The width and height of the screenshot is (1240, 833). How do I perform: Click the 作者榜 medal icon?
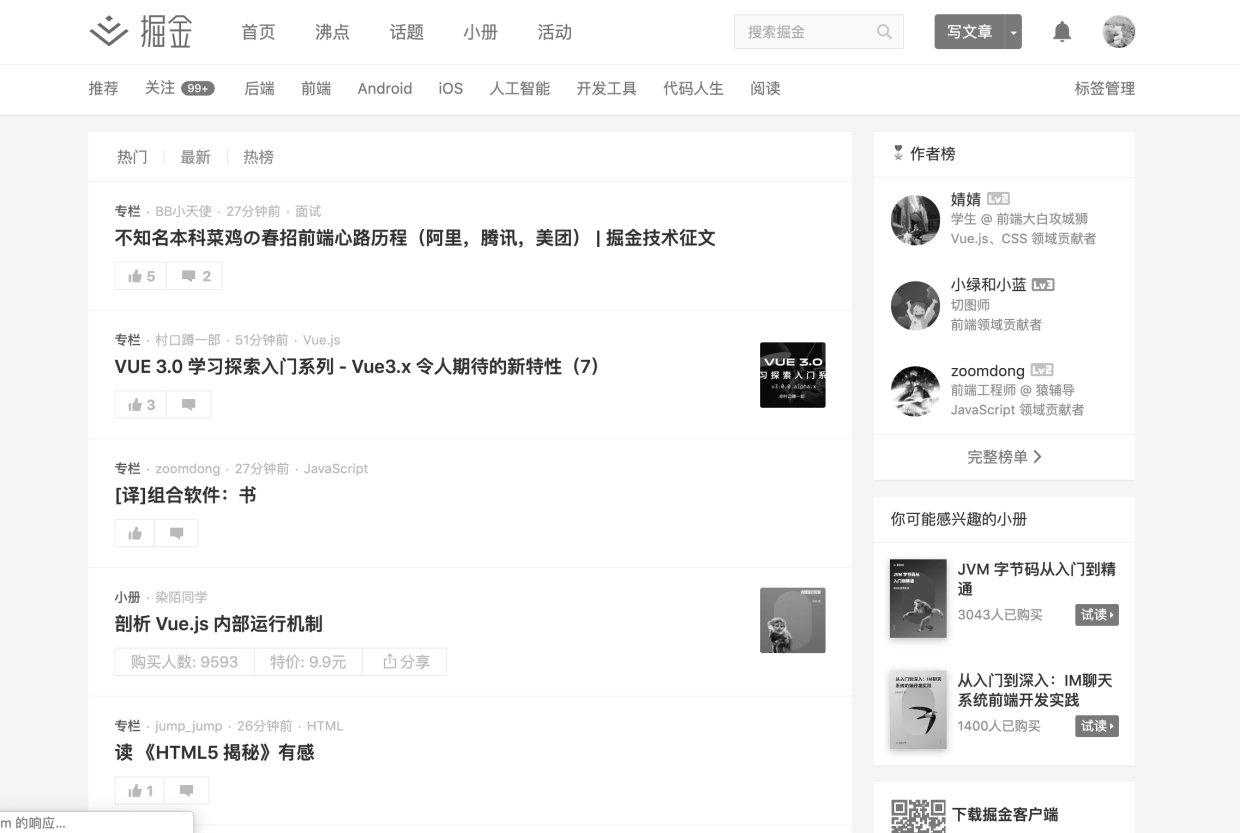coord(898,153)
